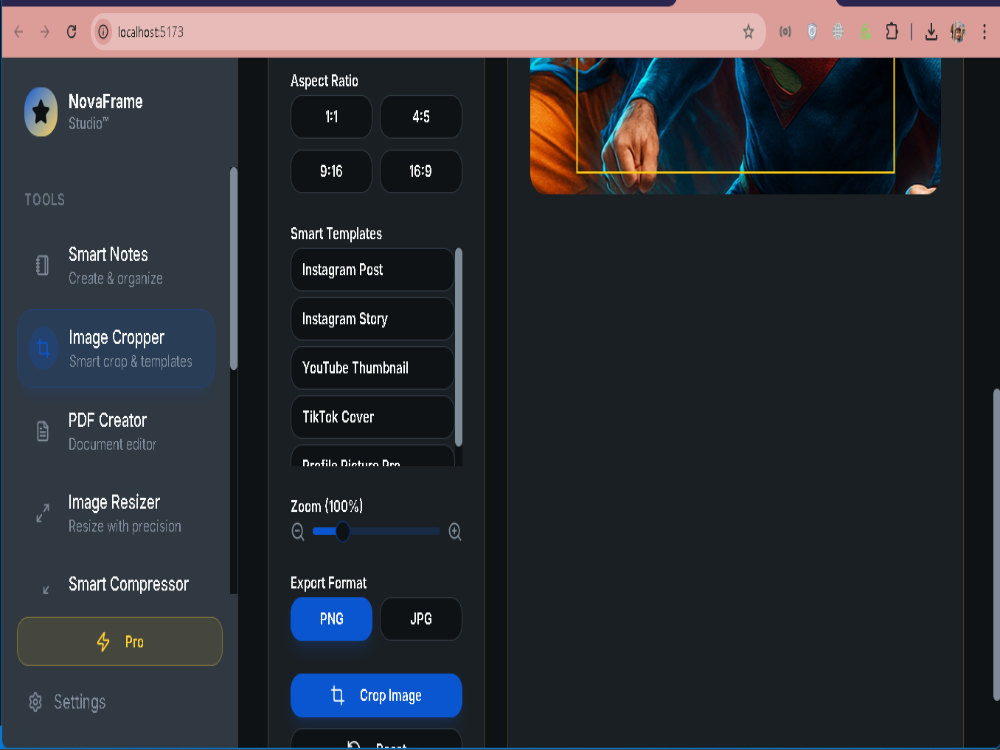Click the shield extension icon
This screenshot has width=1000, height=750.
click(812, 32)
